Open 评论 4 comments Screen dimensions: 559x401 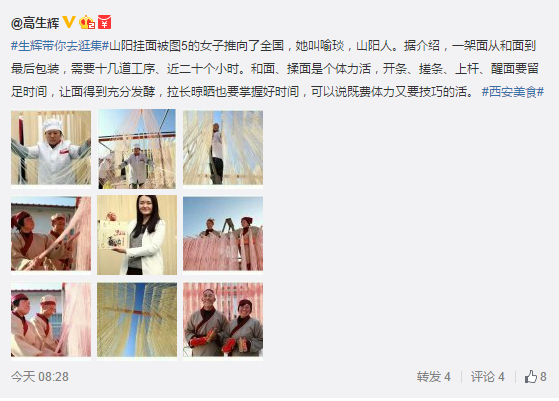[487, 376]
